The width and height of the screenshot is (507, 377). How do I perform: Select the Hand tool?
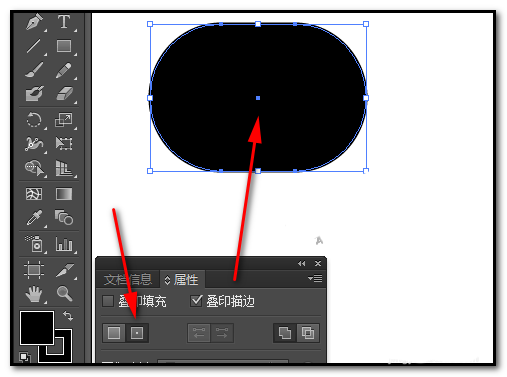[x=34, y=294]
